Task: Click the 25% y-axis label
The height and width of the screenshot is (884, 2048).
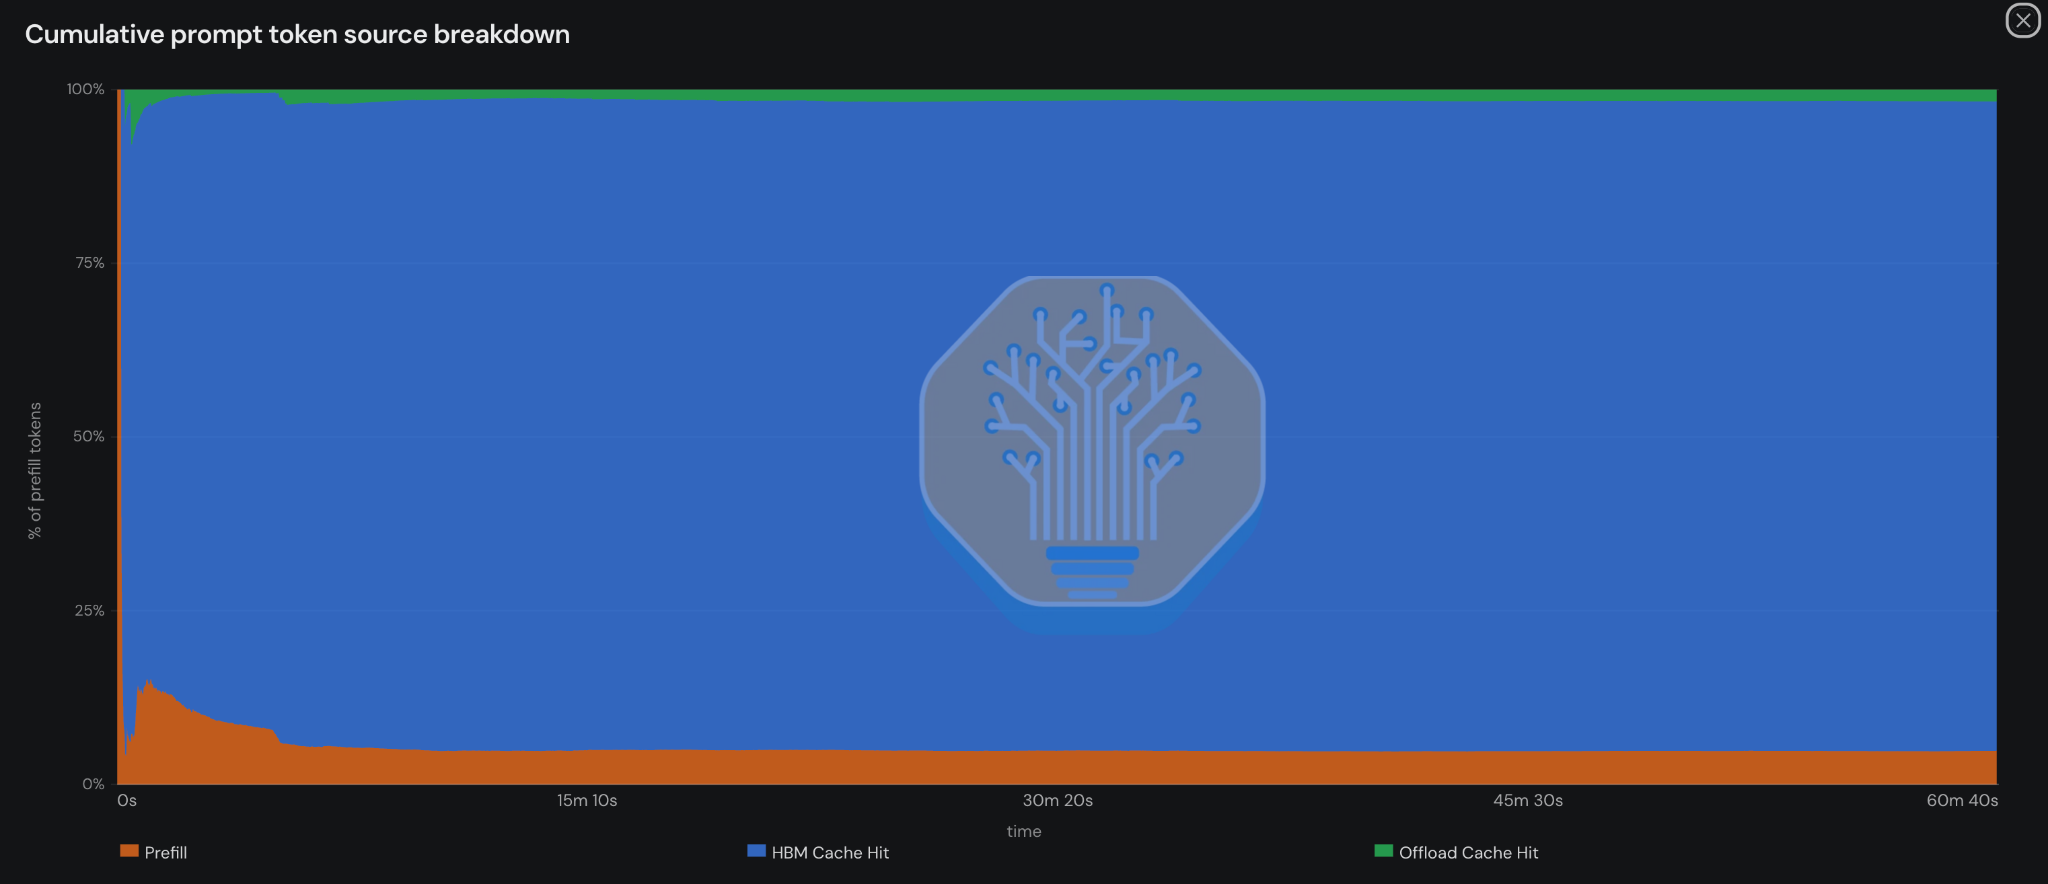Action: coord(90,610)
